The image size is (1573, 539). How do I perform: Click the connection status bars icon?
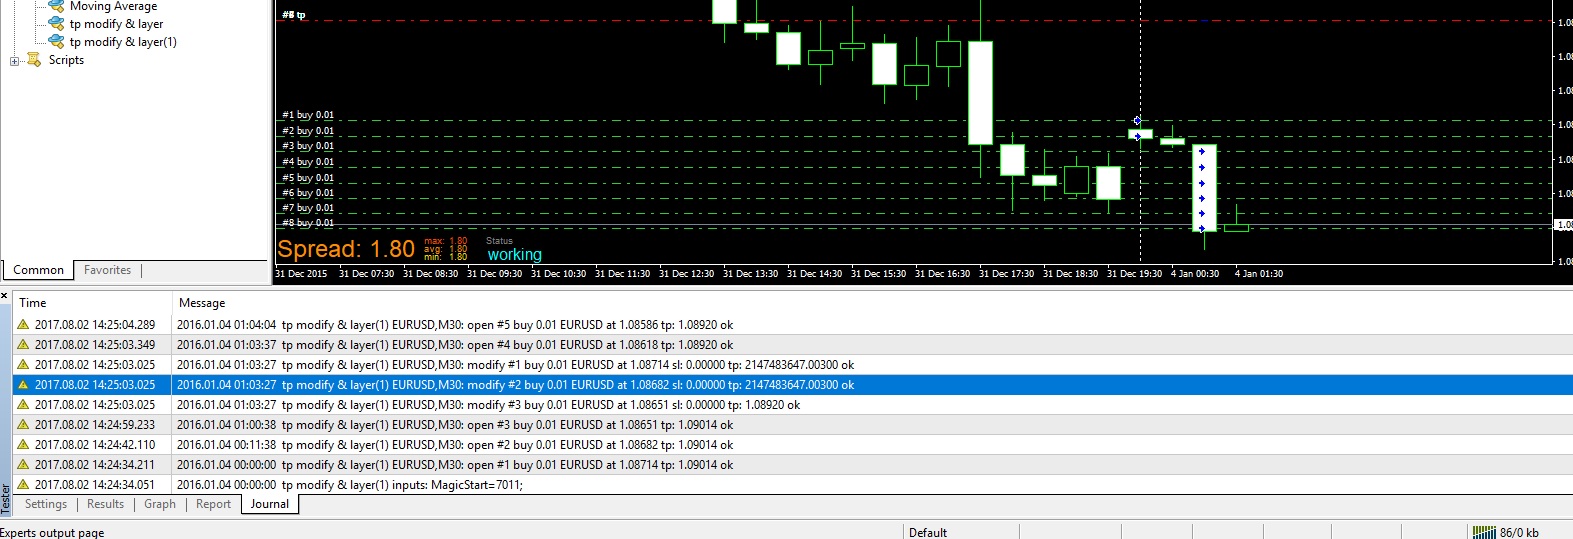[x=1484, y=533]
